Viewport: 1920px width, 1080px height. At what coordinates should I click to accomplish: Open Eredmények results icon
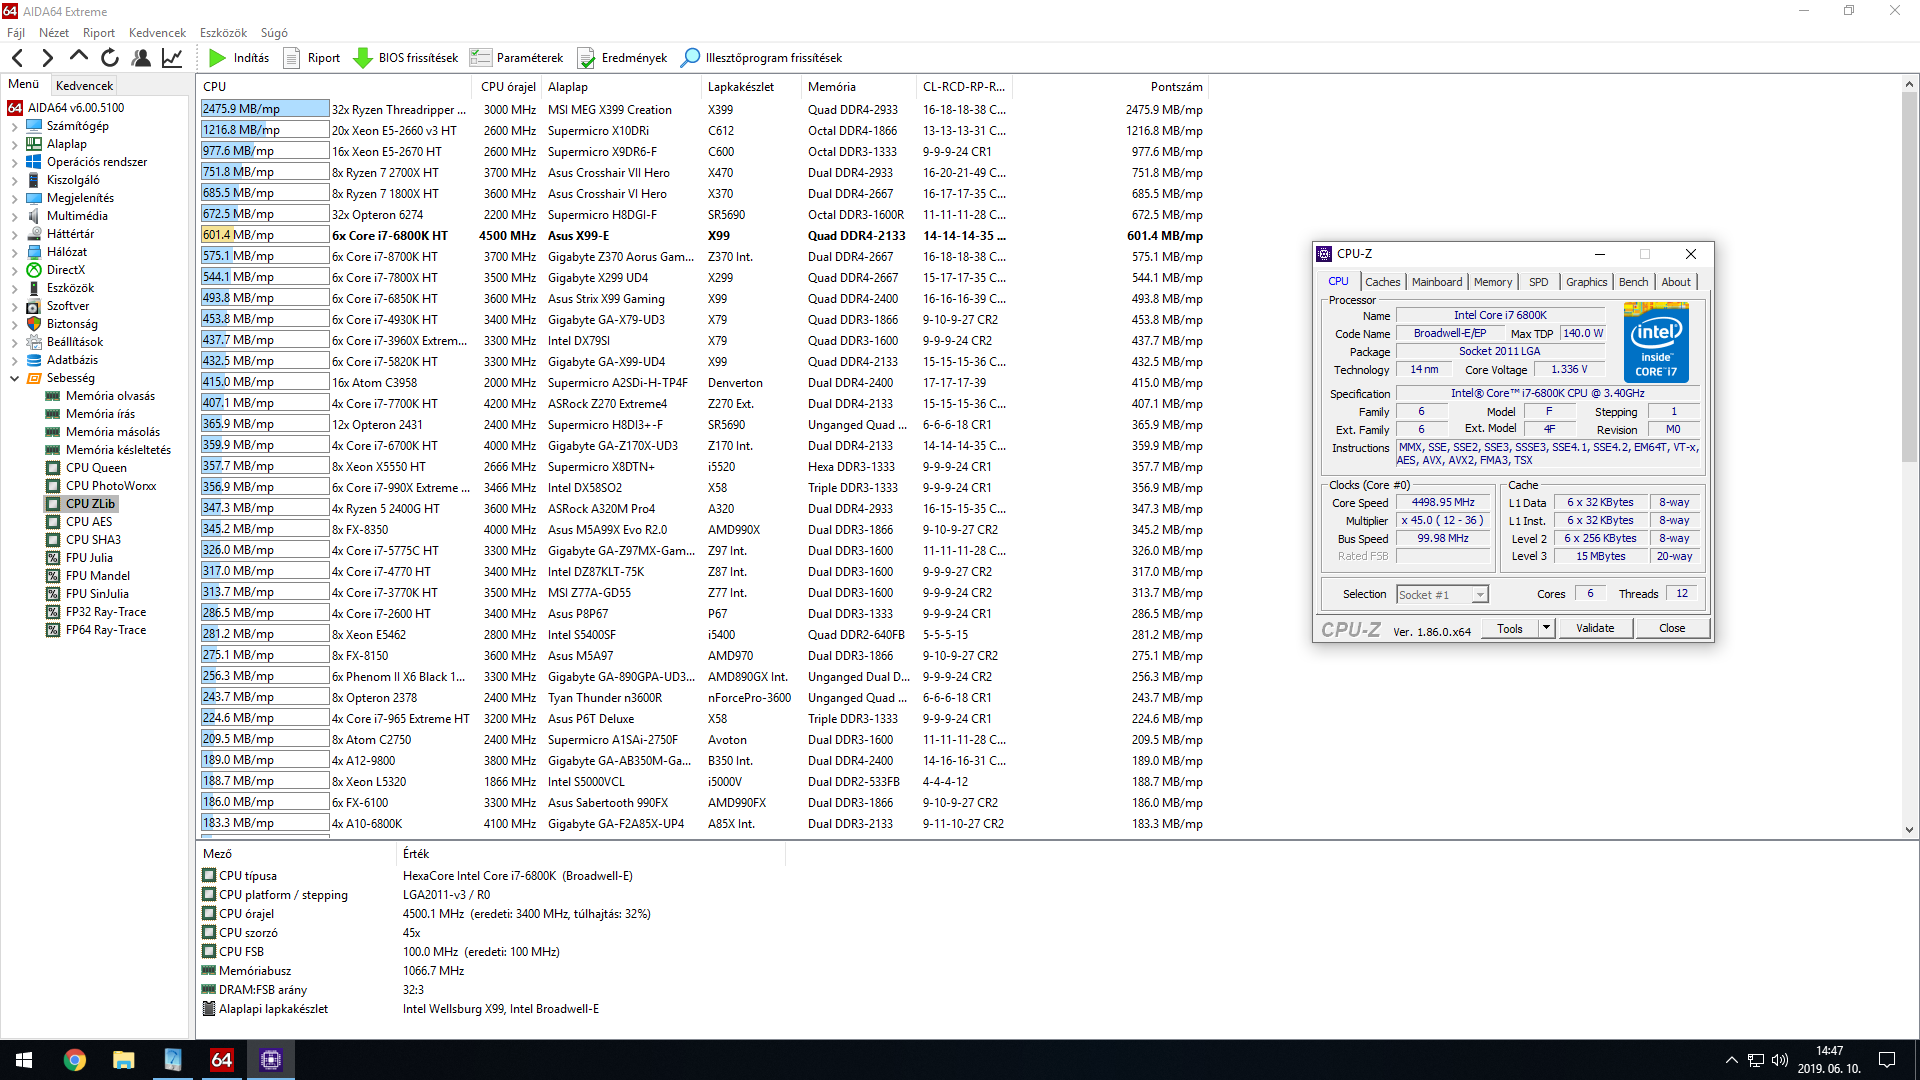(586, 58)
